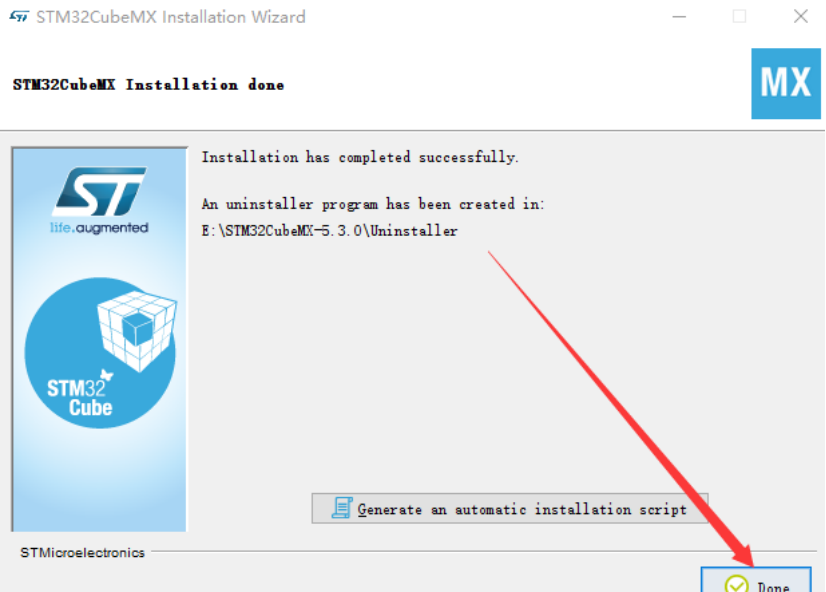Click the STM32CubeMX Installation Wizard title
Viewport: 826px width, 592px height.
tap(171, 17)
